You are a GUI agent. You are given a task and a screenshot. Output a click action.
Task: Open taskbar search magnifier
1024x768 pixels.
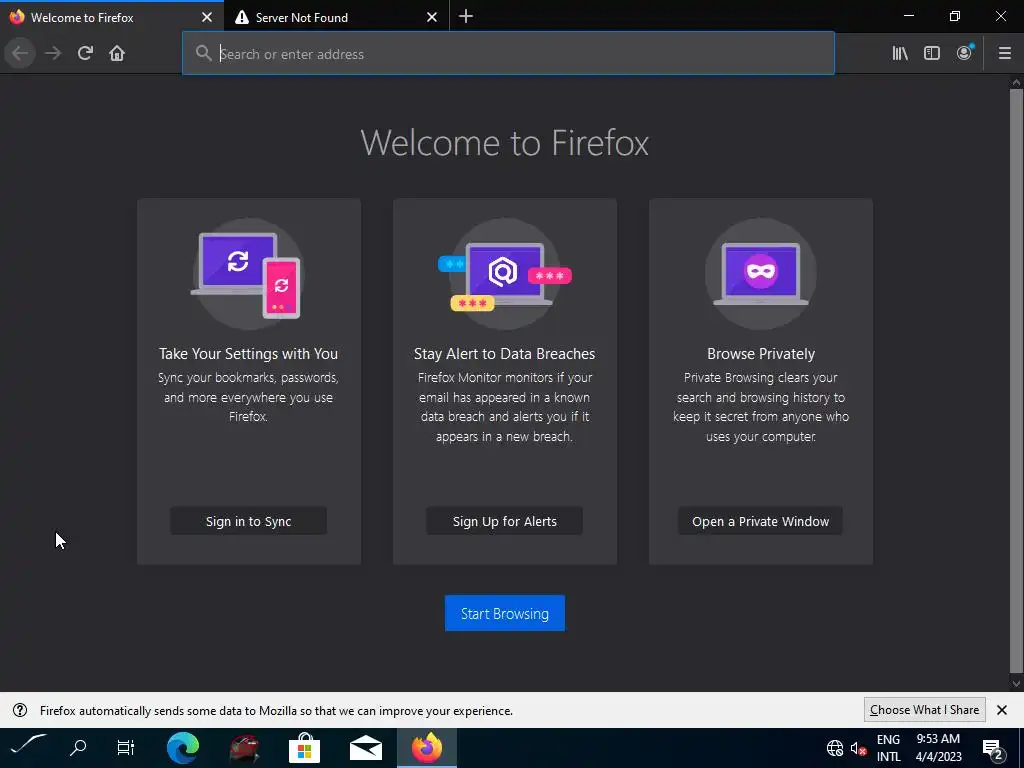coord(78,747)
